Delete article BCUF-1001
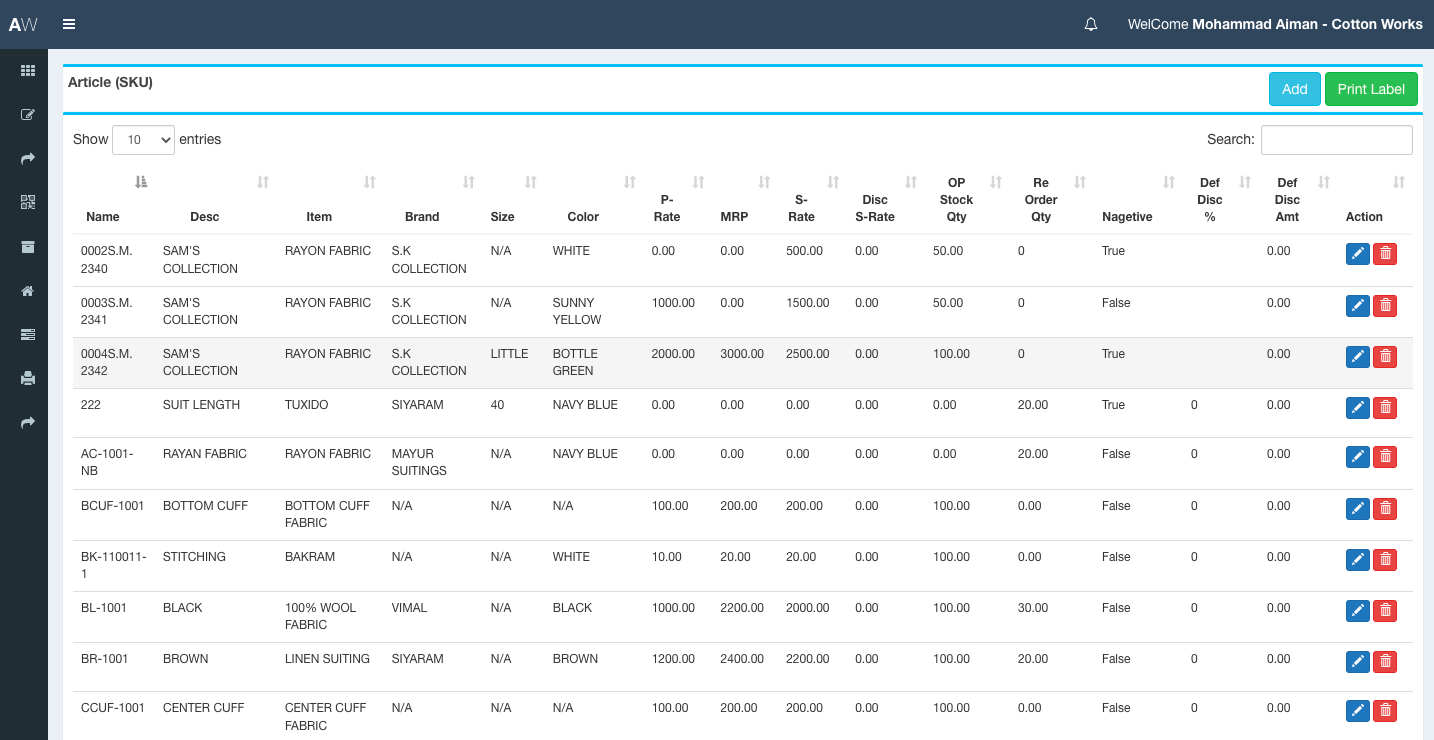This screenshot has width=1434, height=740. tap(1385, 509)
